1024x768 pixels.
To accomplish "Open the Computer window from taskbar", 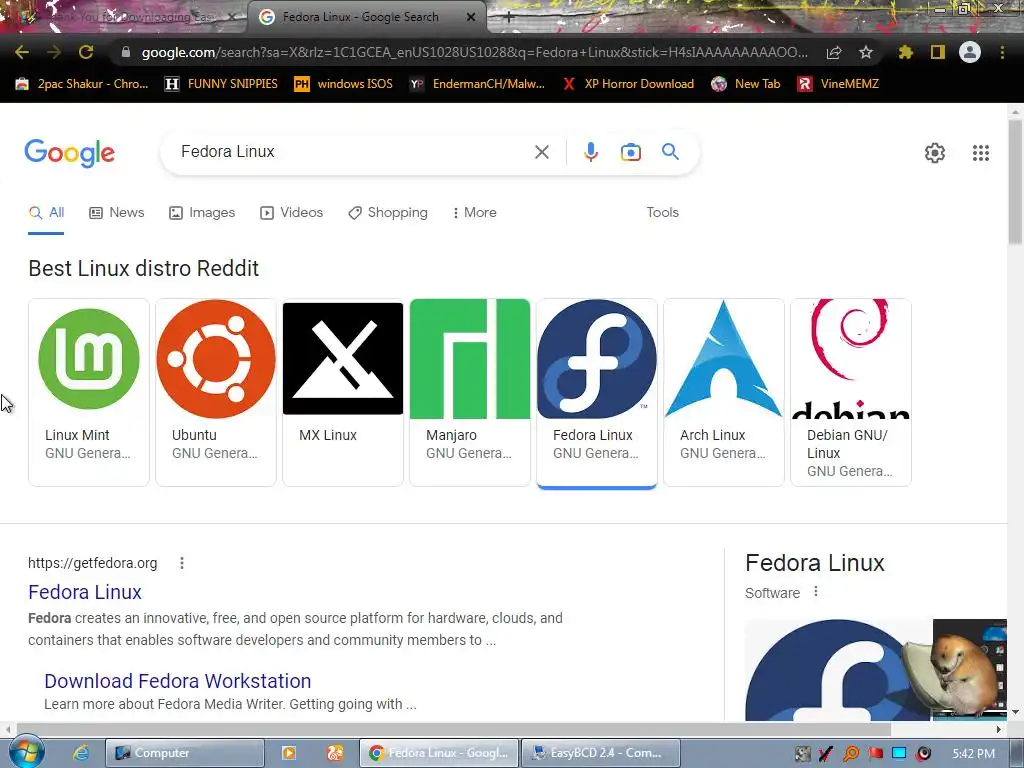I will (185, 753).
